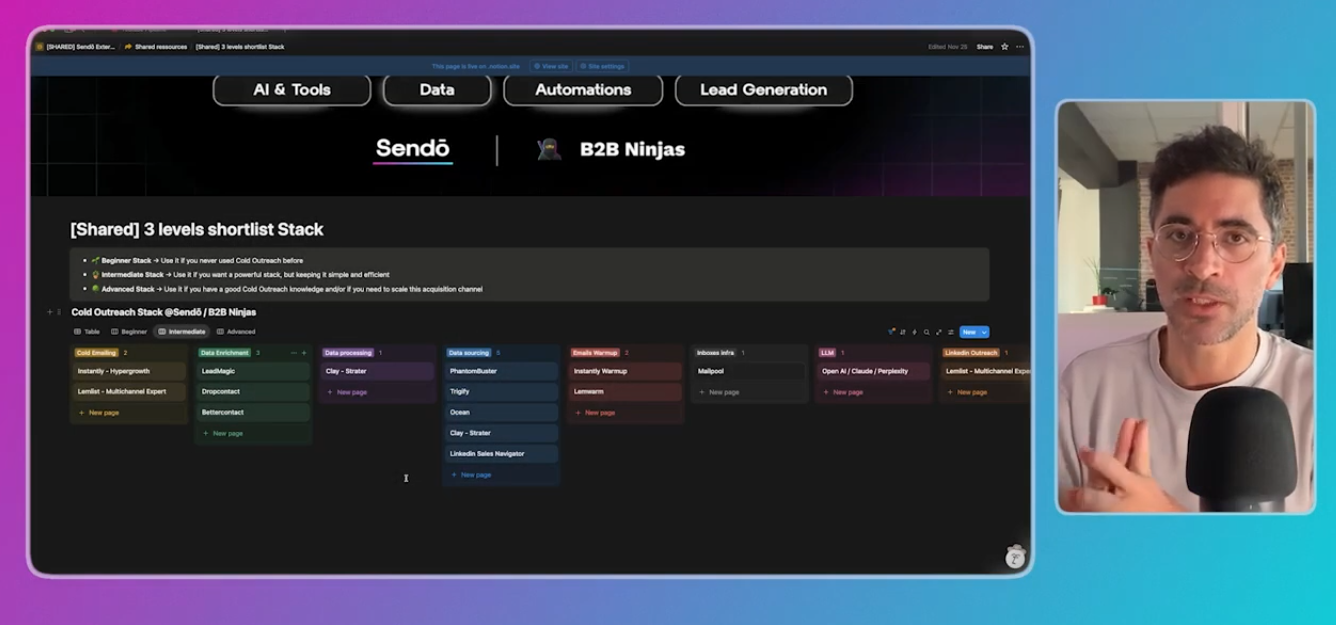Viewport: 1336px width, 625px height.
Task: Create a new entry with the blue New button
Action: (969, 332)
